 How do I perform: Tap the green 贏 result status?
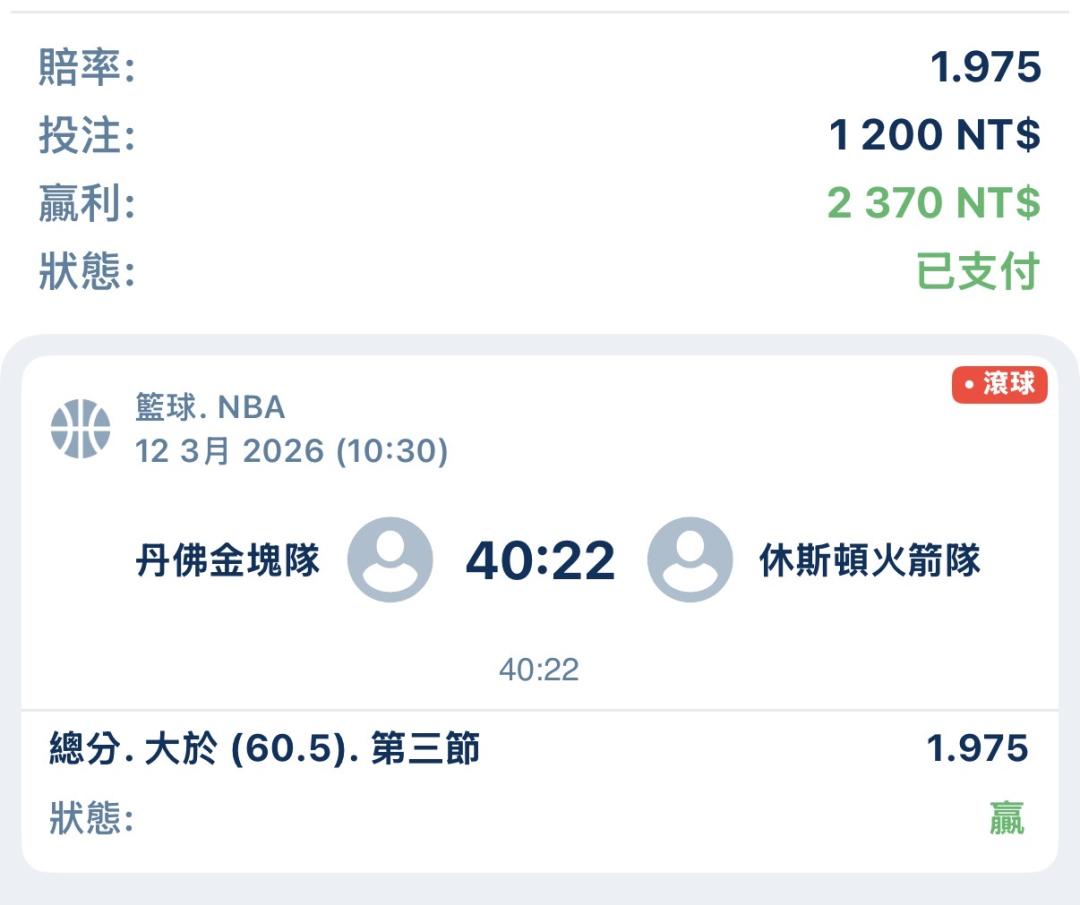1006,819
